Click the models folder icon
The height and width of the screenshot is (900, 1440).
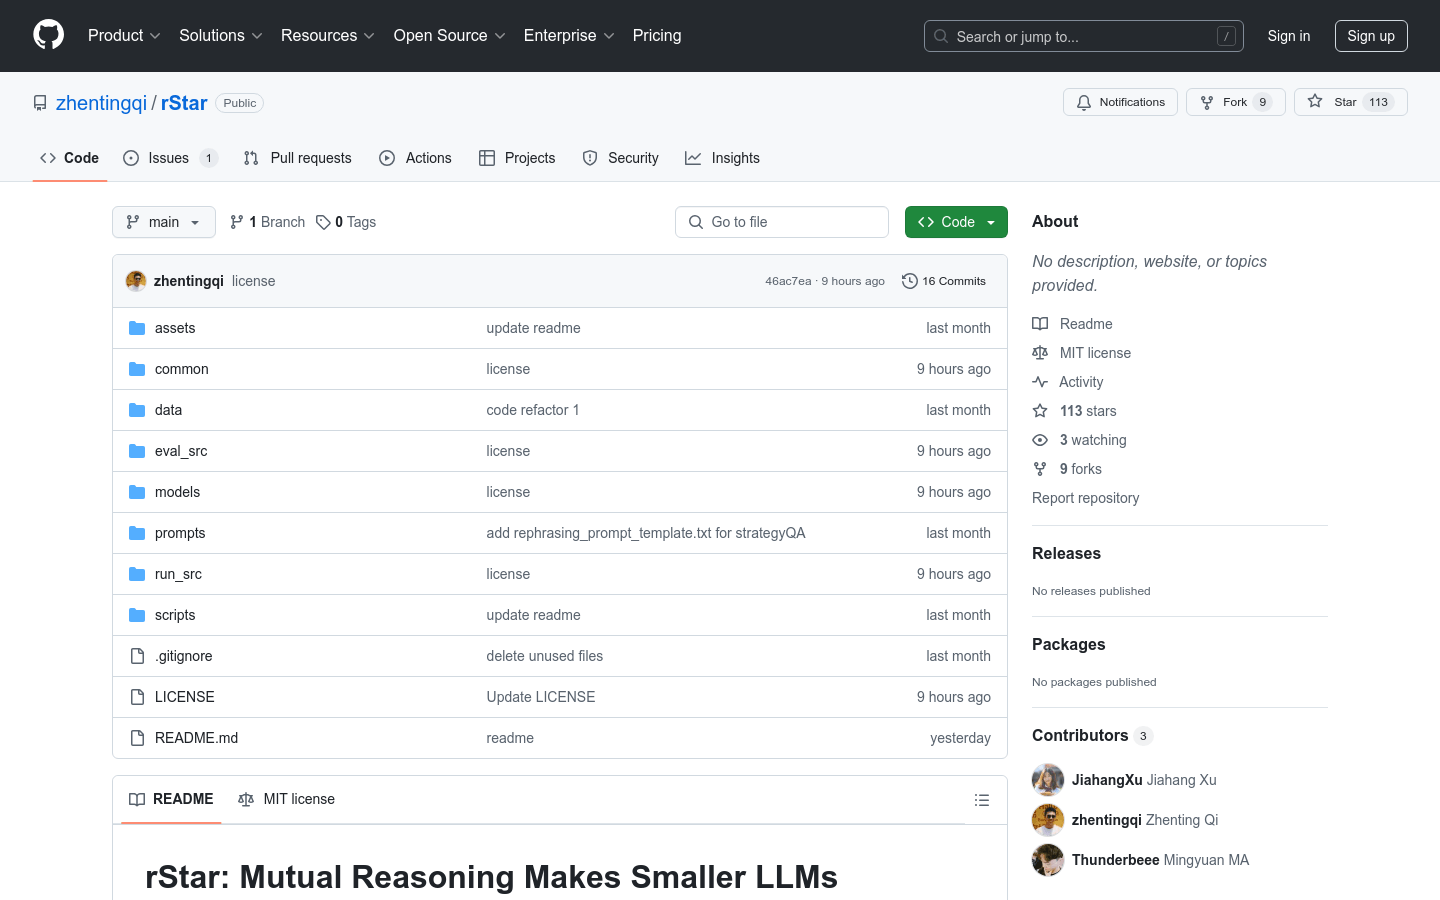(x=137, y=492)
